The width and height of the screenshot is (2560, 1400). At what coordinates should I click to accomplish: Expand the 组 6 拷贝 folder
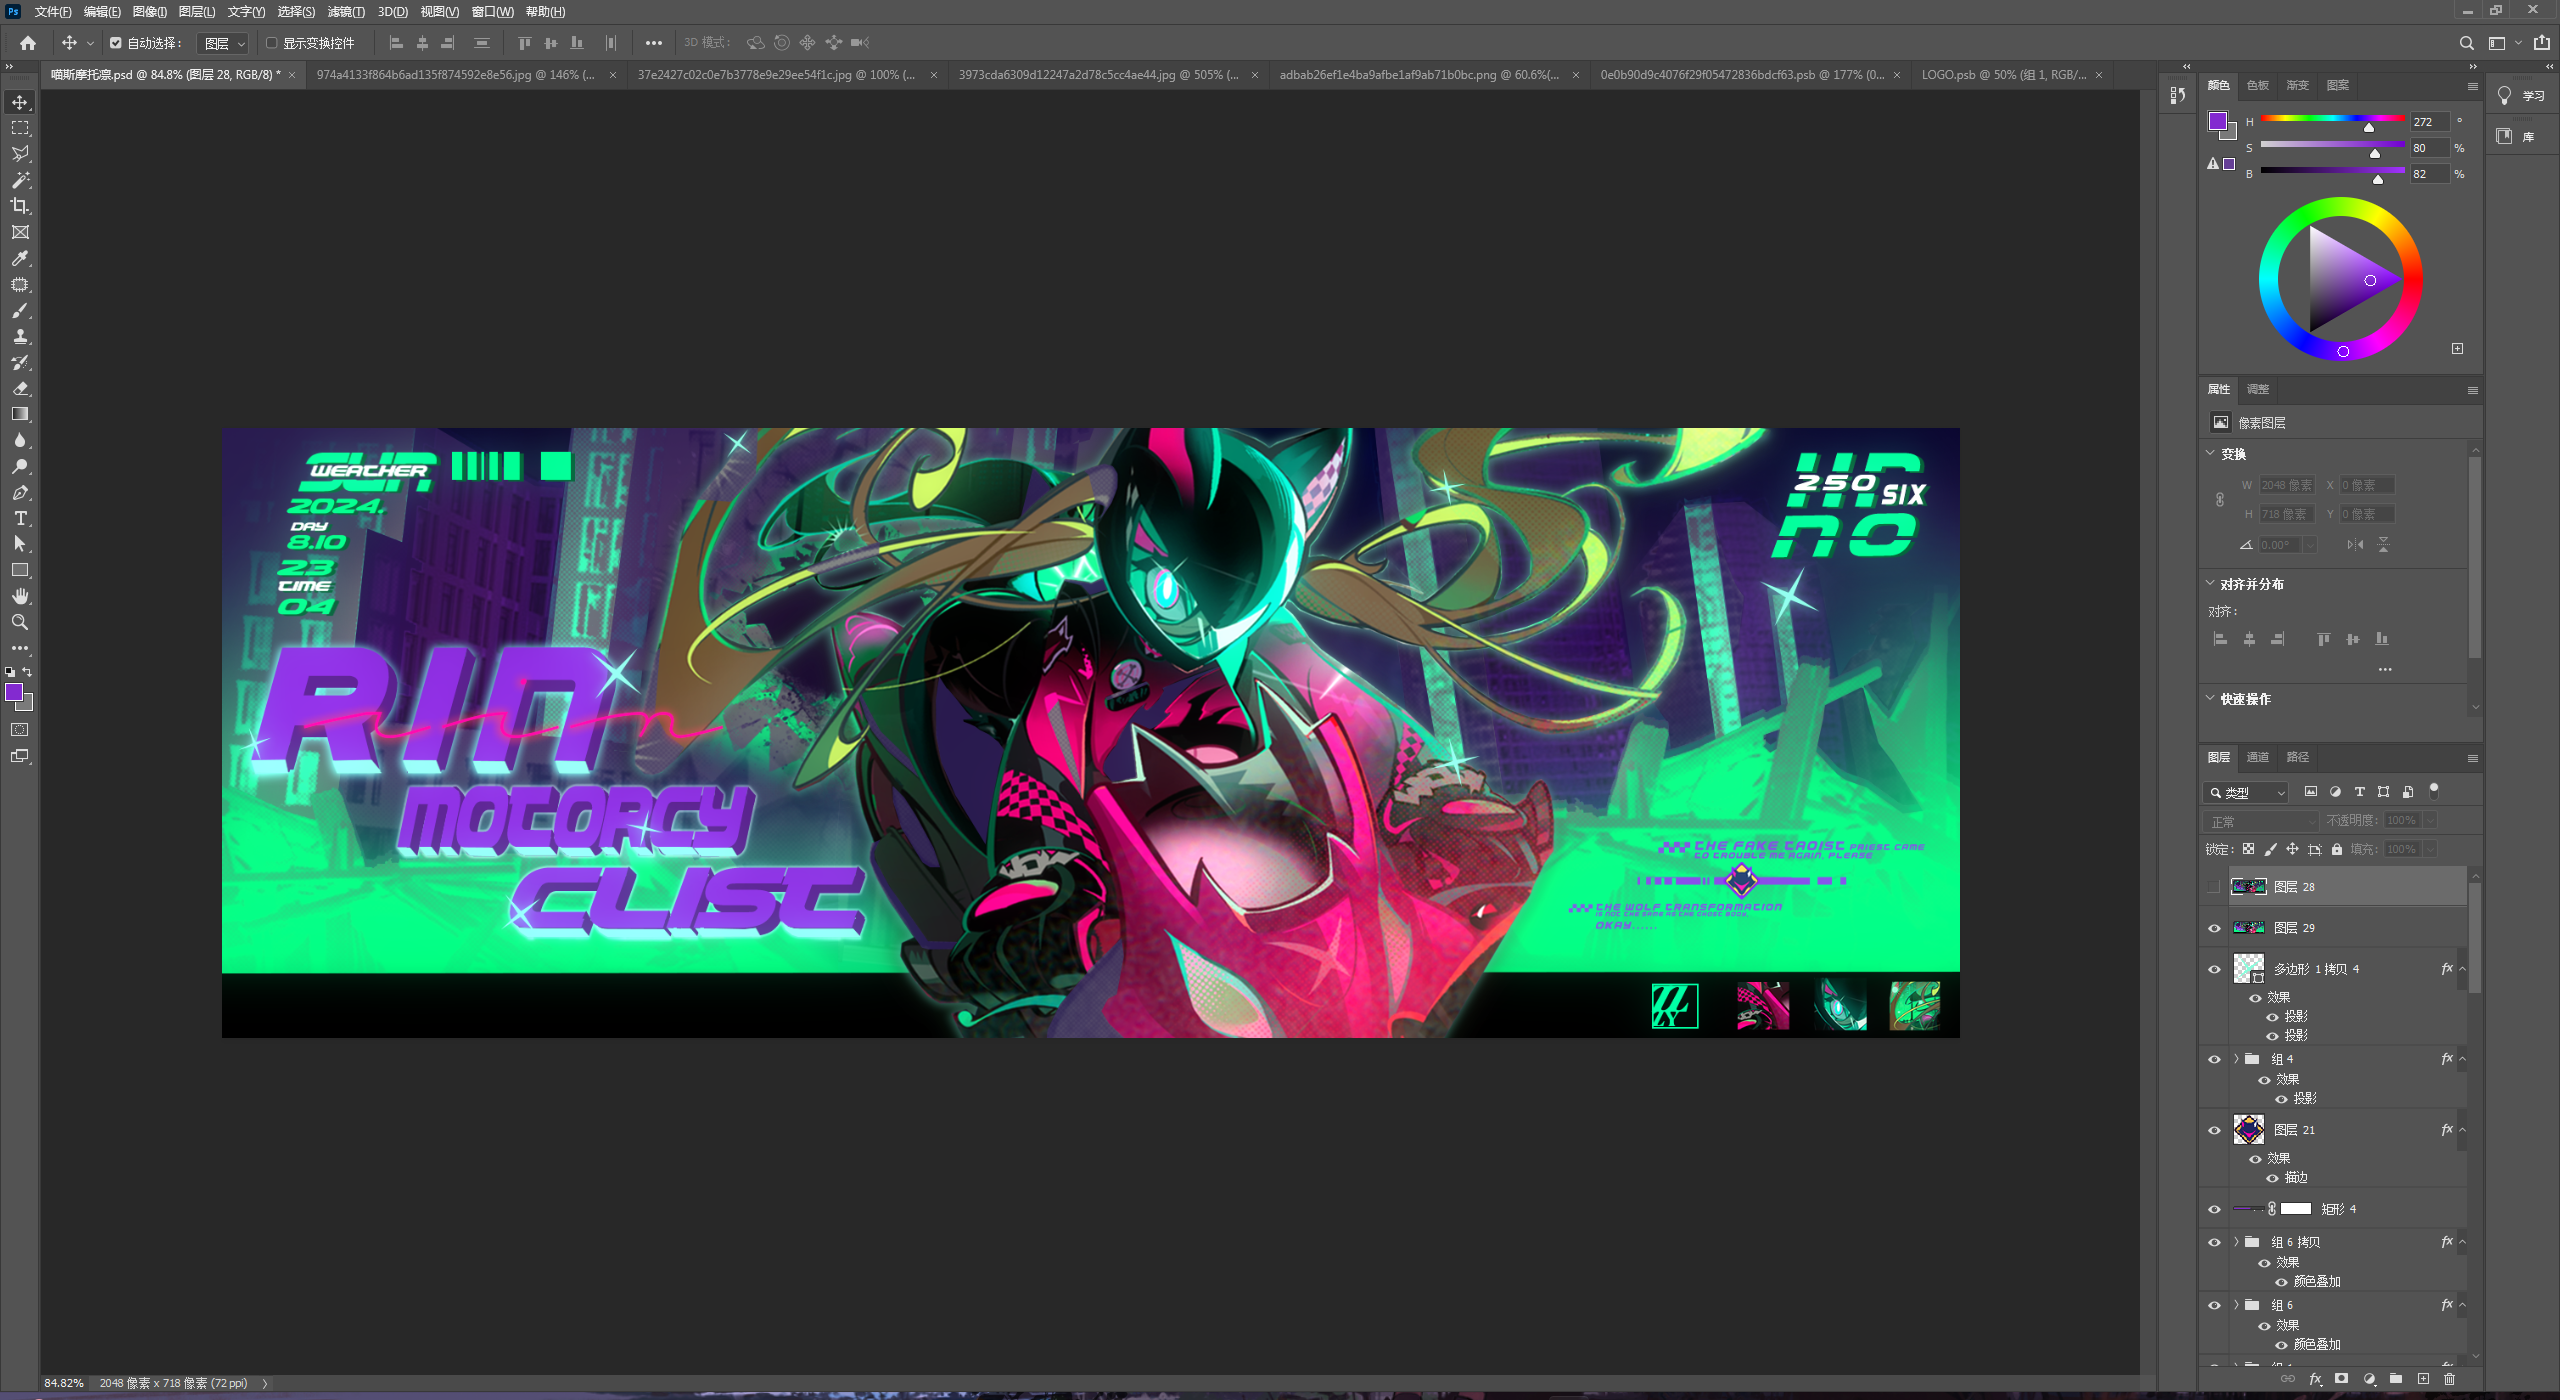tap(2237, 1241)
